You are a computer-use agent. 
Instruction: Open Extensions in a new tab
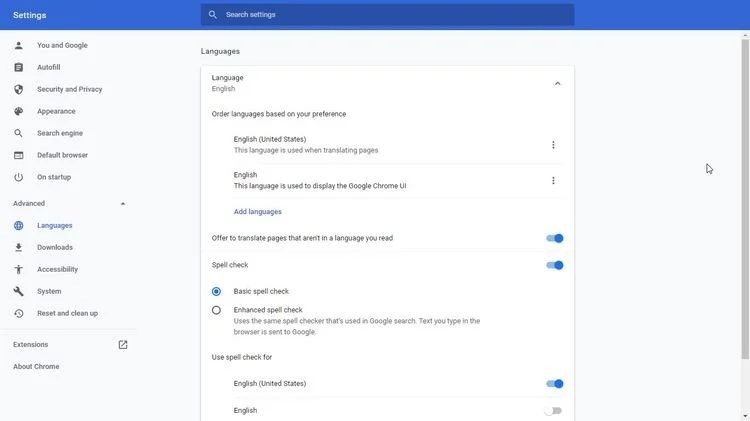pos(123,345)
